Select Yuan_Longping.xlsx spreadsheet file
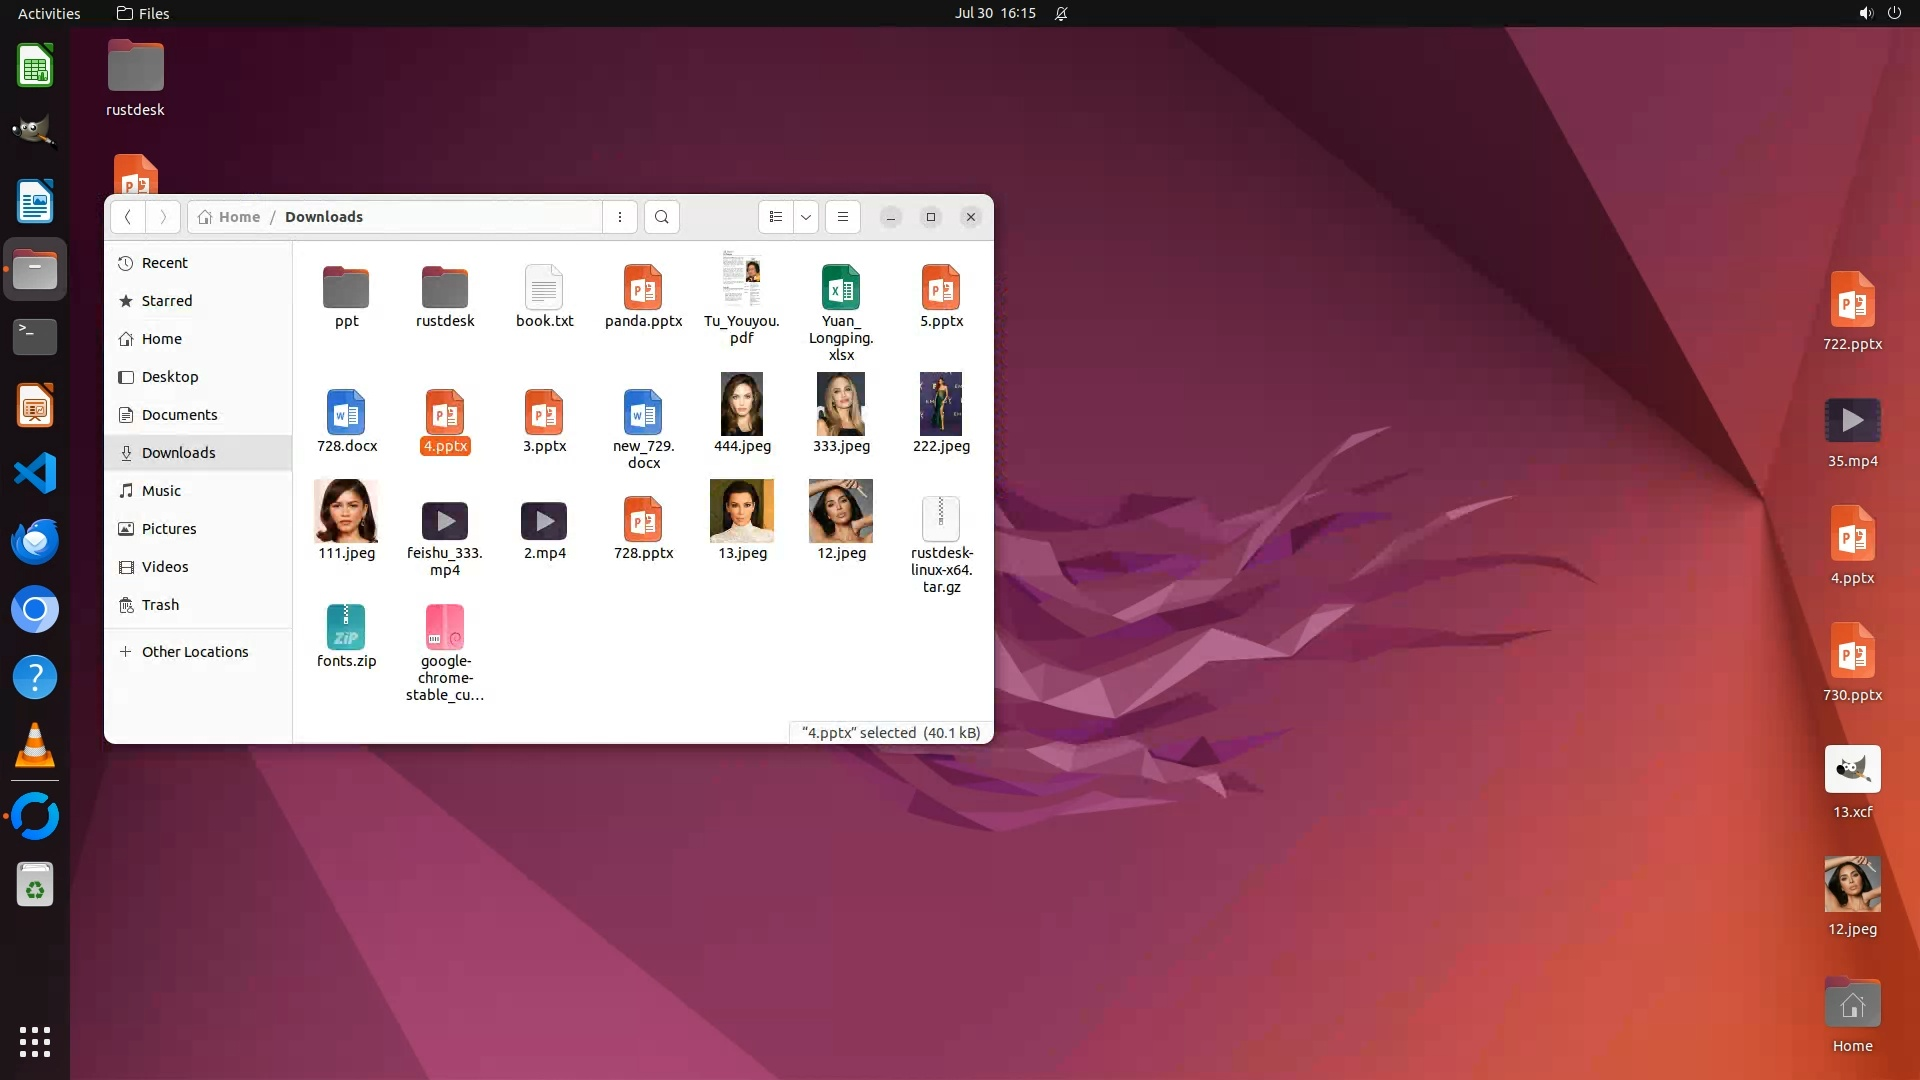 click(841, 289)
